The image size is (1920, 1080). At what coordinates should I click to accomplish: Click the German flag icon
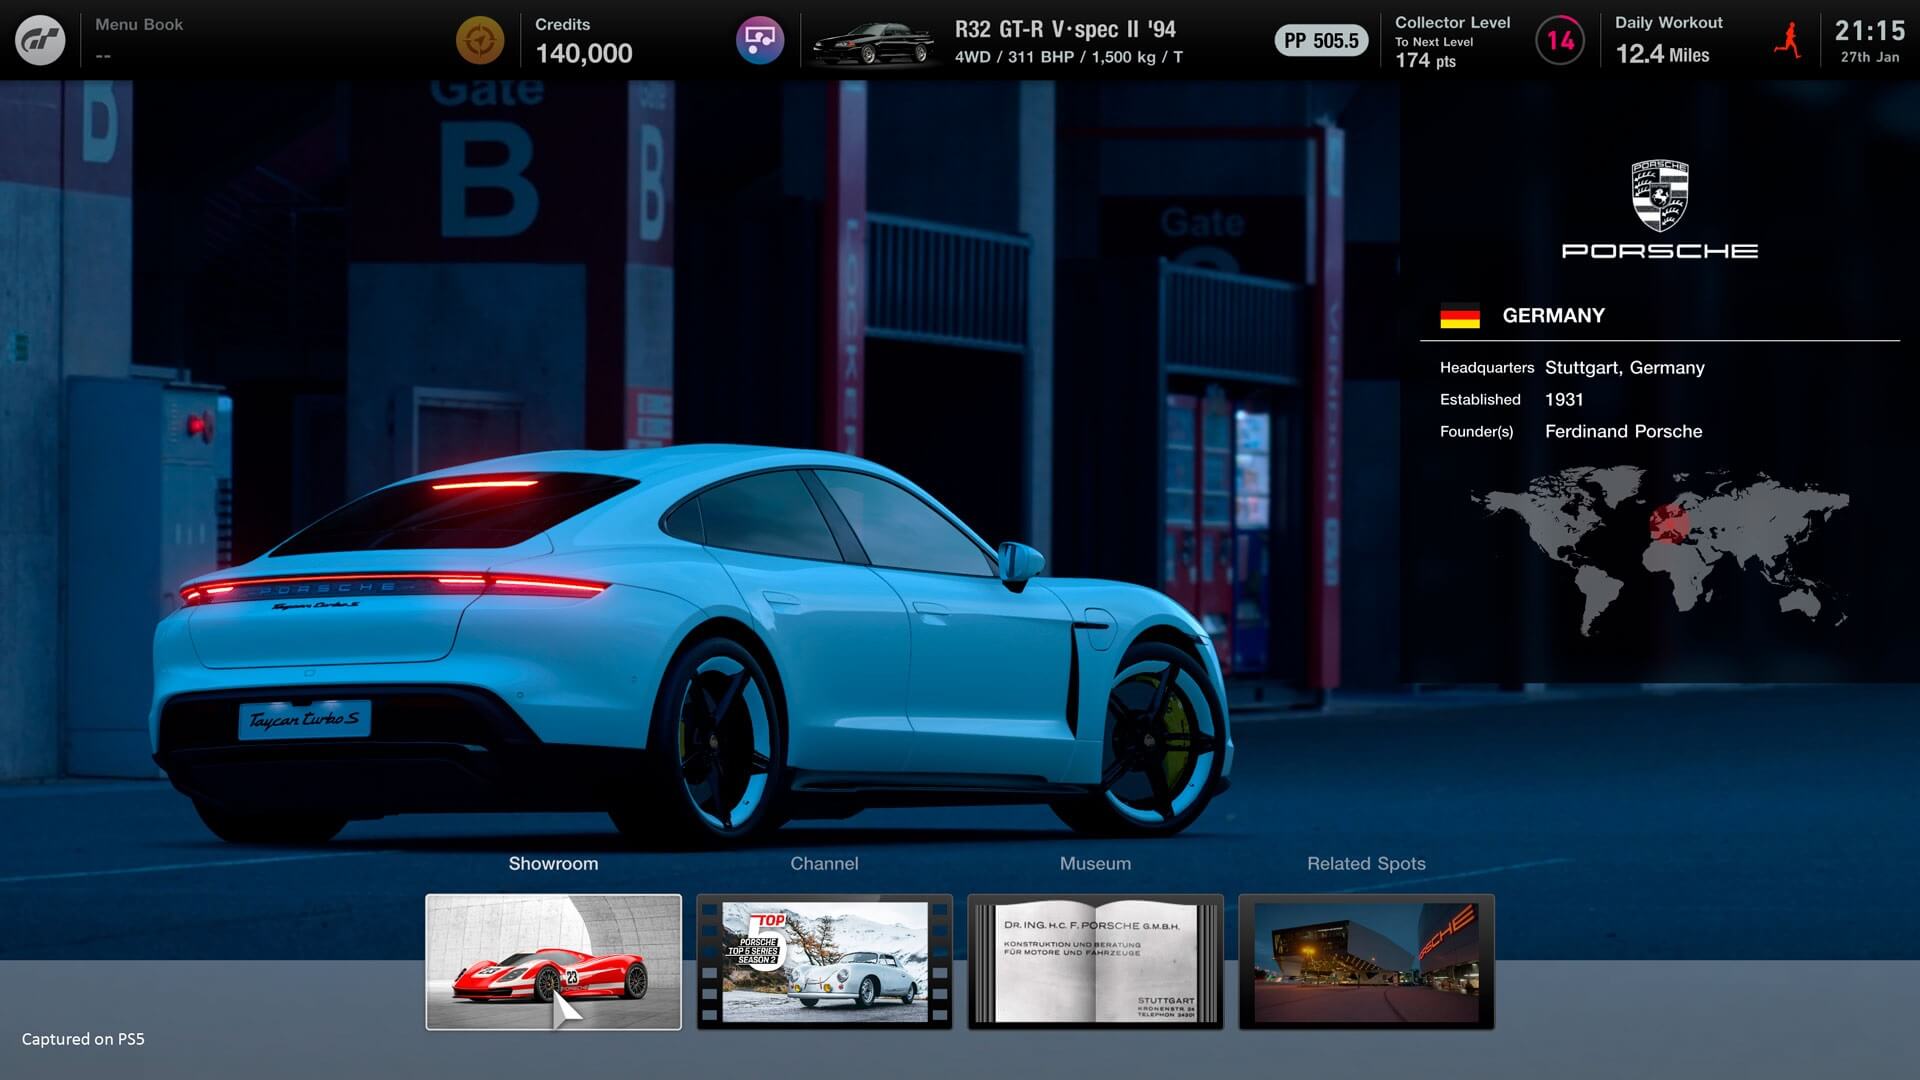click(x=1459, y=316)
